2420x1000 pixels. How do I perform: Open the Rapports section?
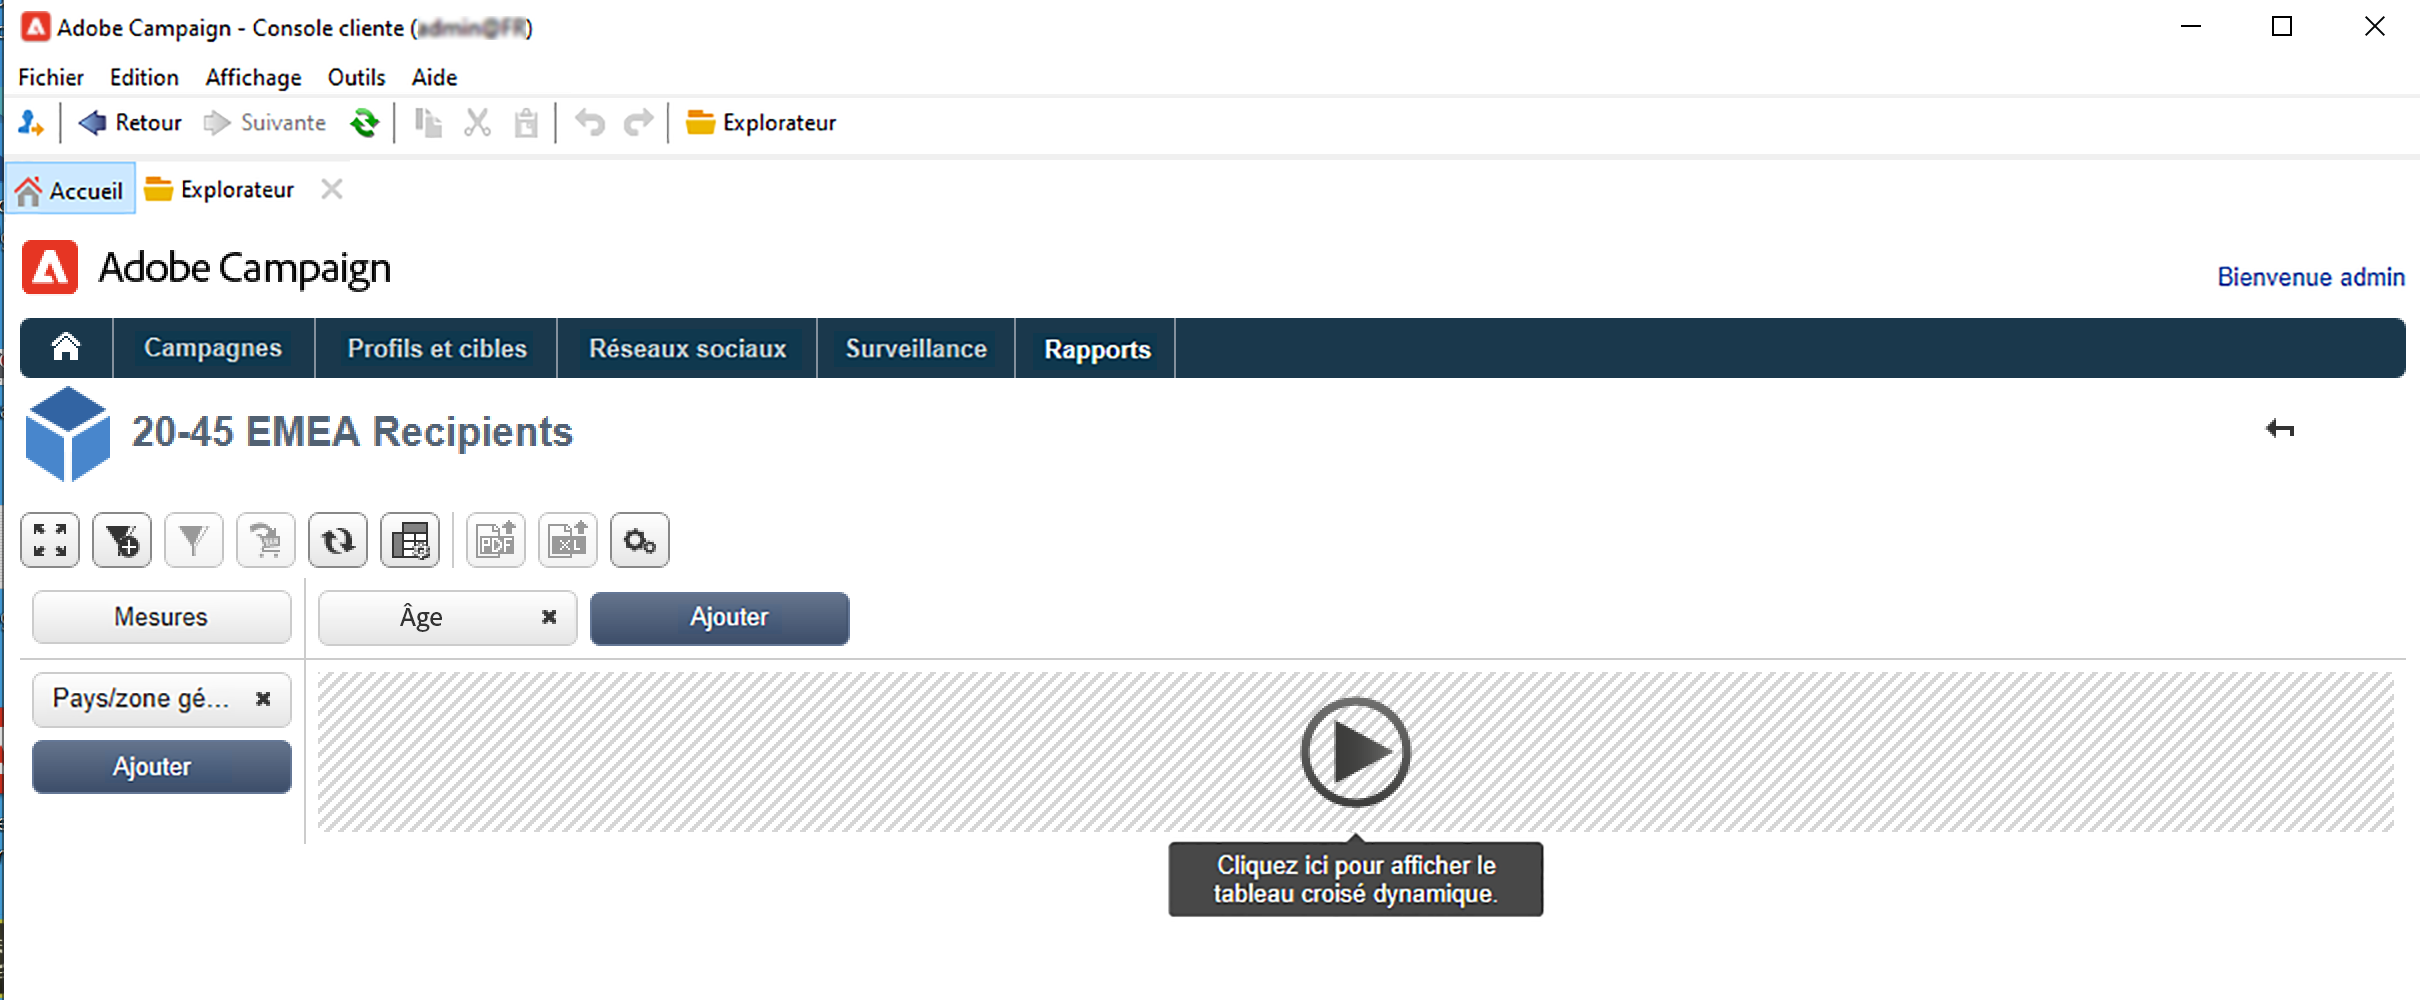[x=1097, y=349]
